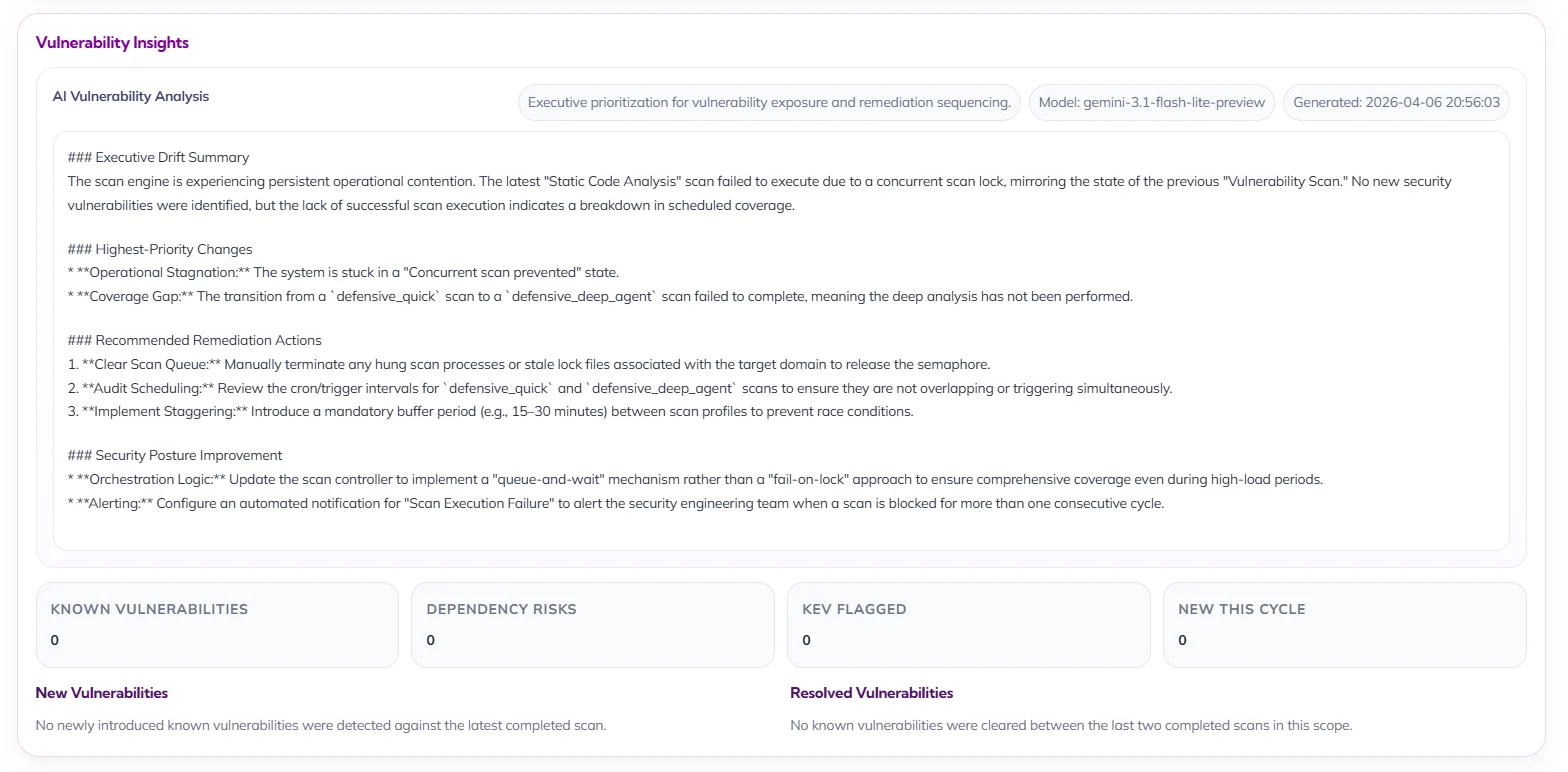Click the Highest-Priority Changes heading text
The image size is (1568, 772).
pyautogui.click(x=160, y=249)
